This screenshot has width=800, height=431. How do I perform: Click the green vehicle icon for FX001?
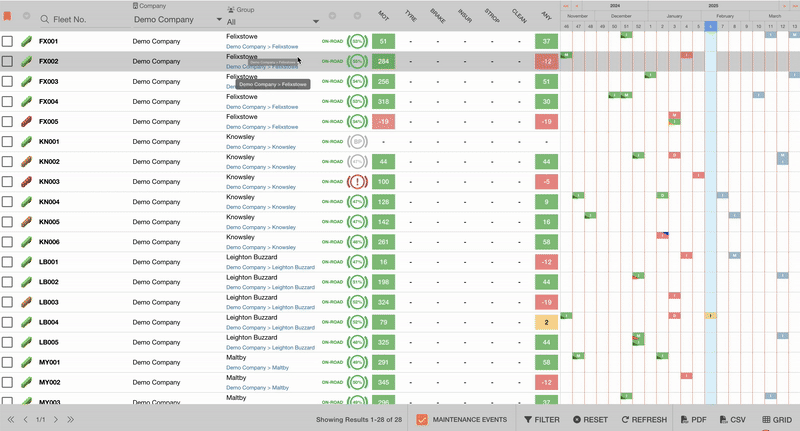tap(27, 42)
